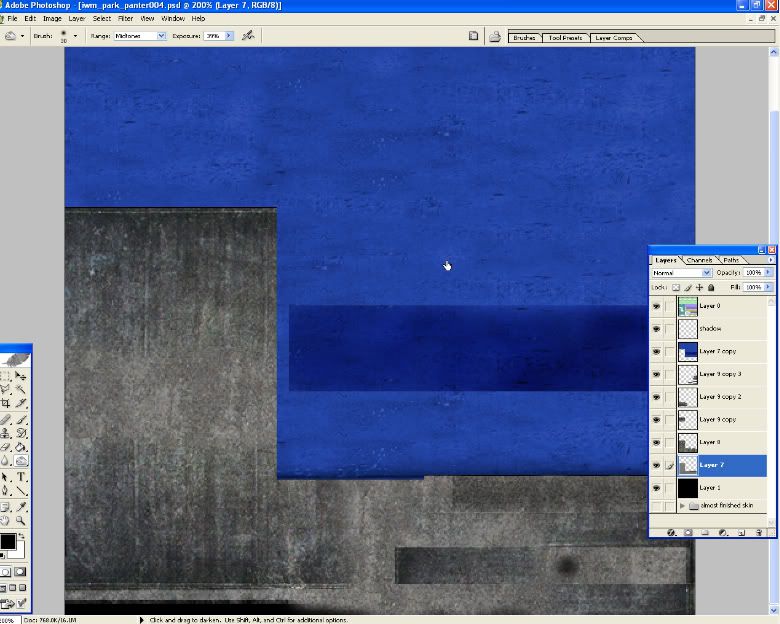Select the Move tool
The width and height of the screenshot is (780, 624).
[21, 375]
